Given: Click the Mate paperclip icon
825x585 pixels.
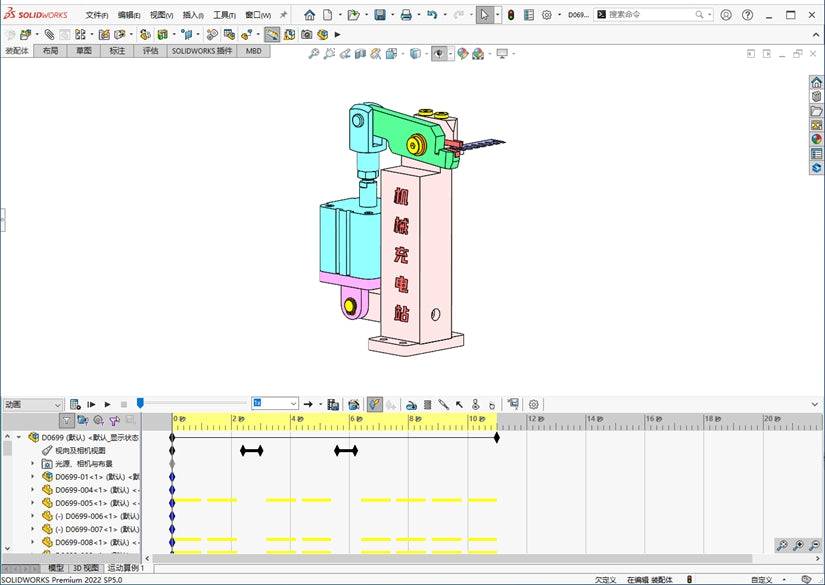Looking at the screenshot, I should click(x=49, y=35).
